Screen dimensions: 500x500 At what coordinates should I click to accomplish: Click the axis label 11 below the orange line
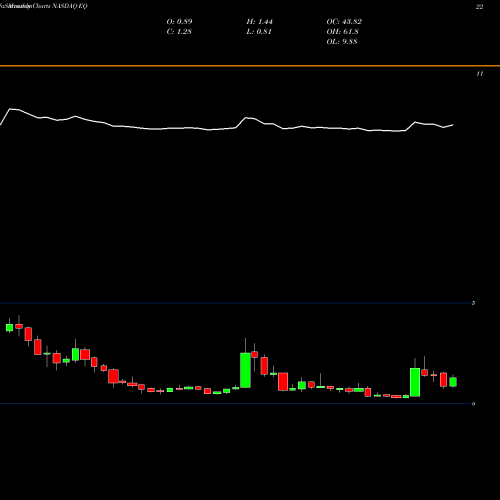[x=479, y=74]
